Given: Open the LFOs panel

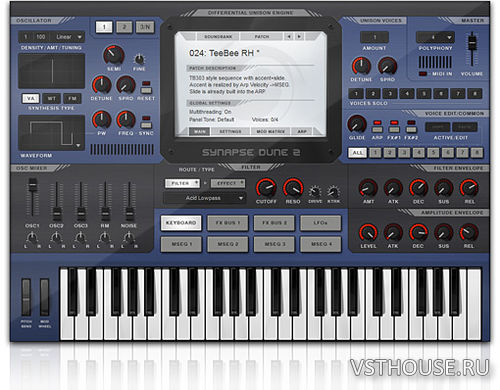Looking at the screenshot, I should (x=321, y=223).
